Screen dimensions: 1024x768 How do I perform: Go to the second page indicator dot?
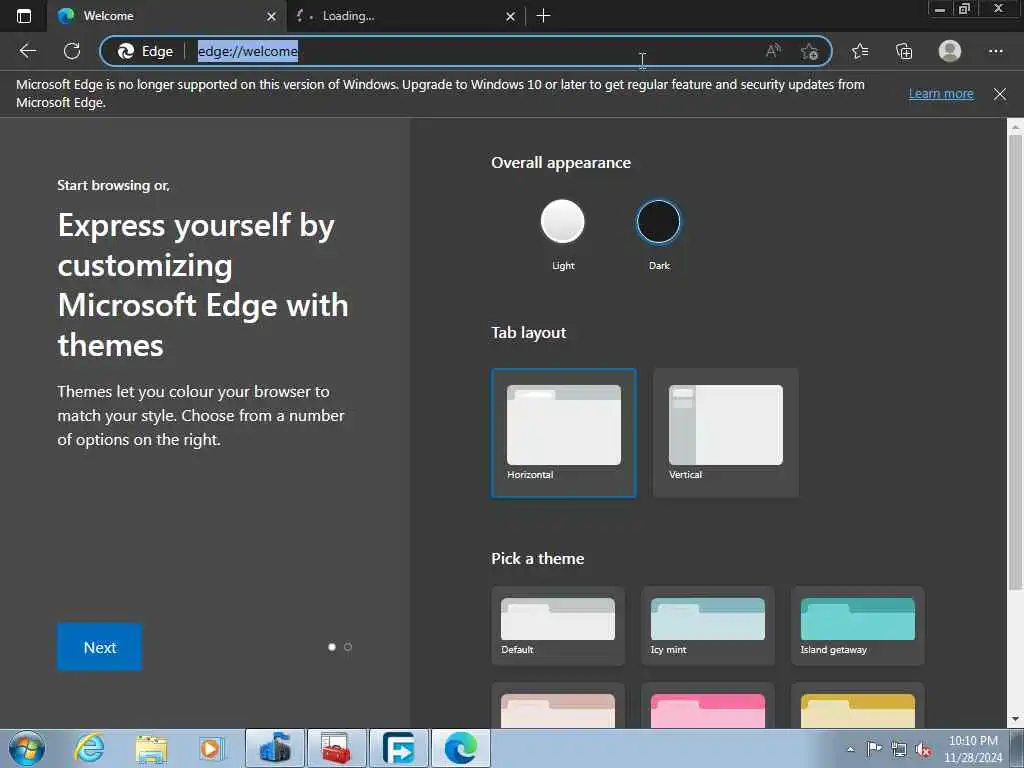[348, 647]
